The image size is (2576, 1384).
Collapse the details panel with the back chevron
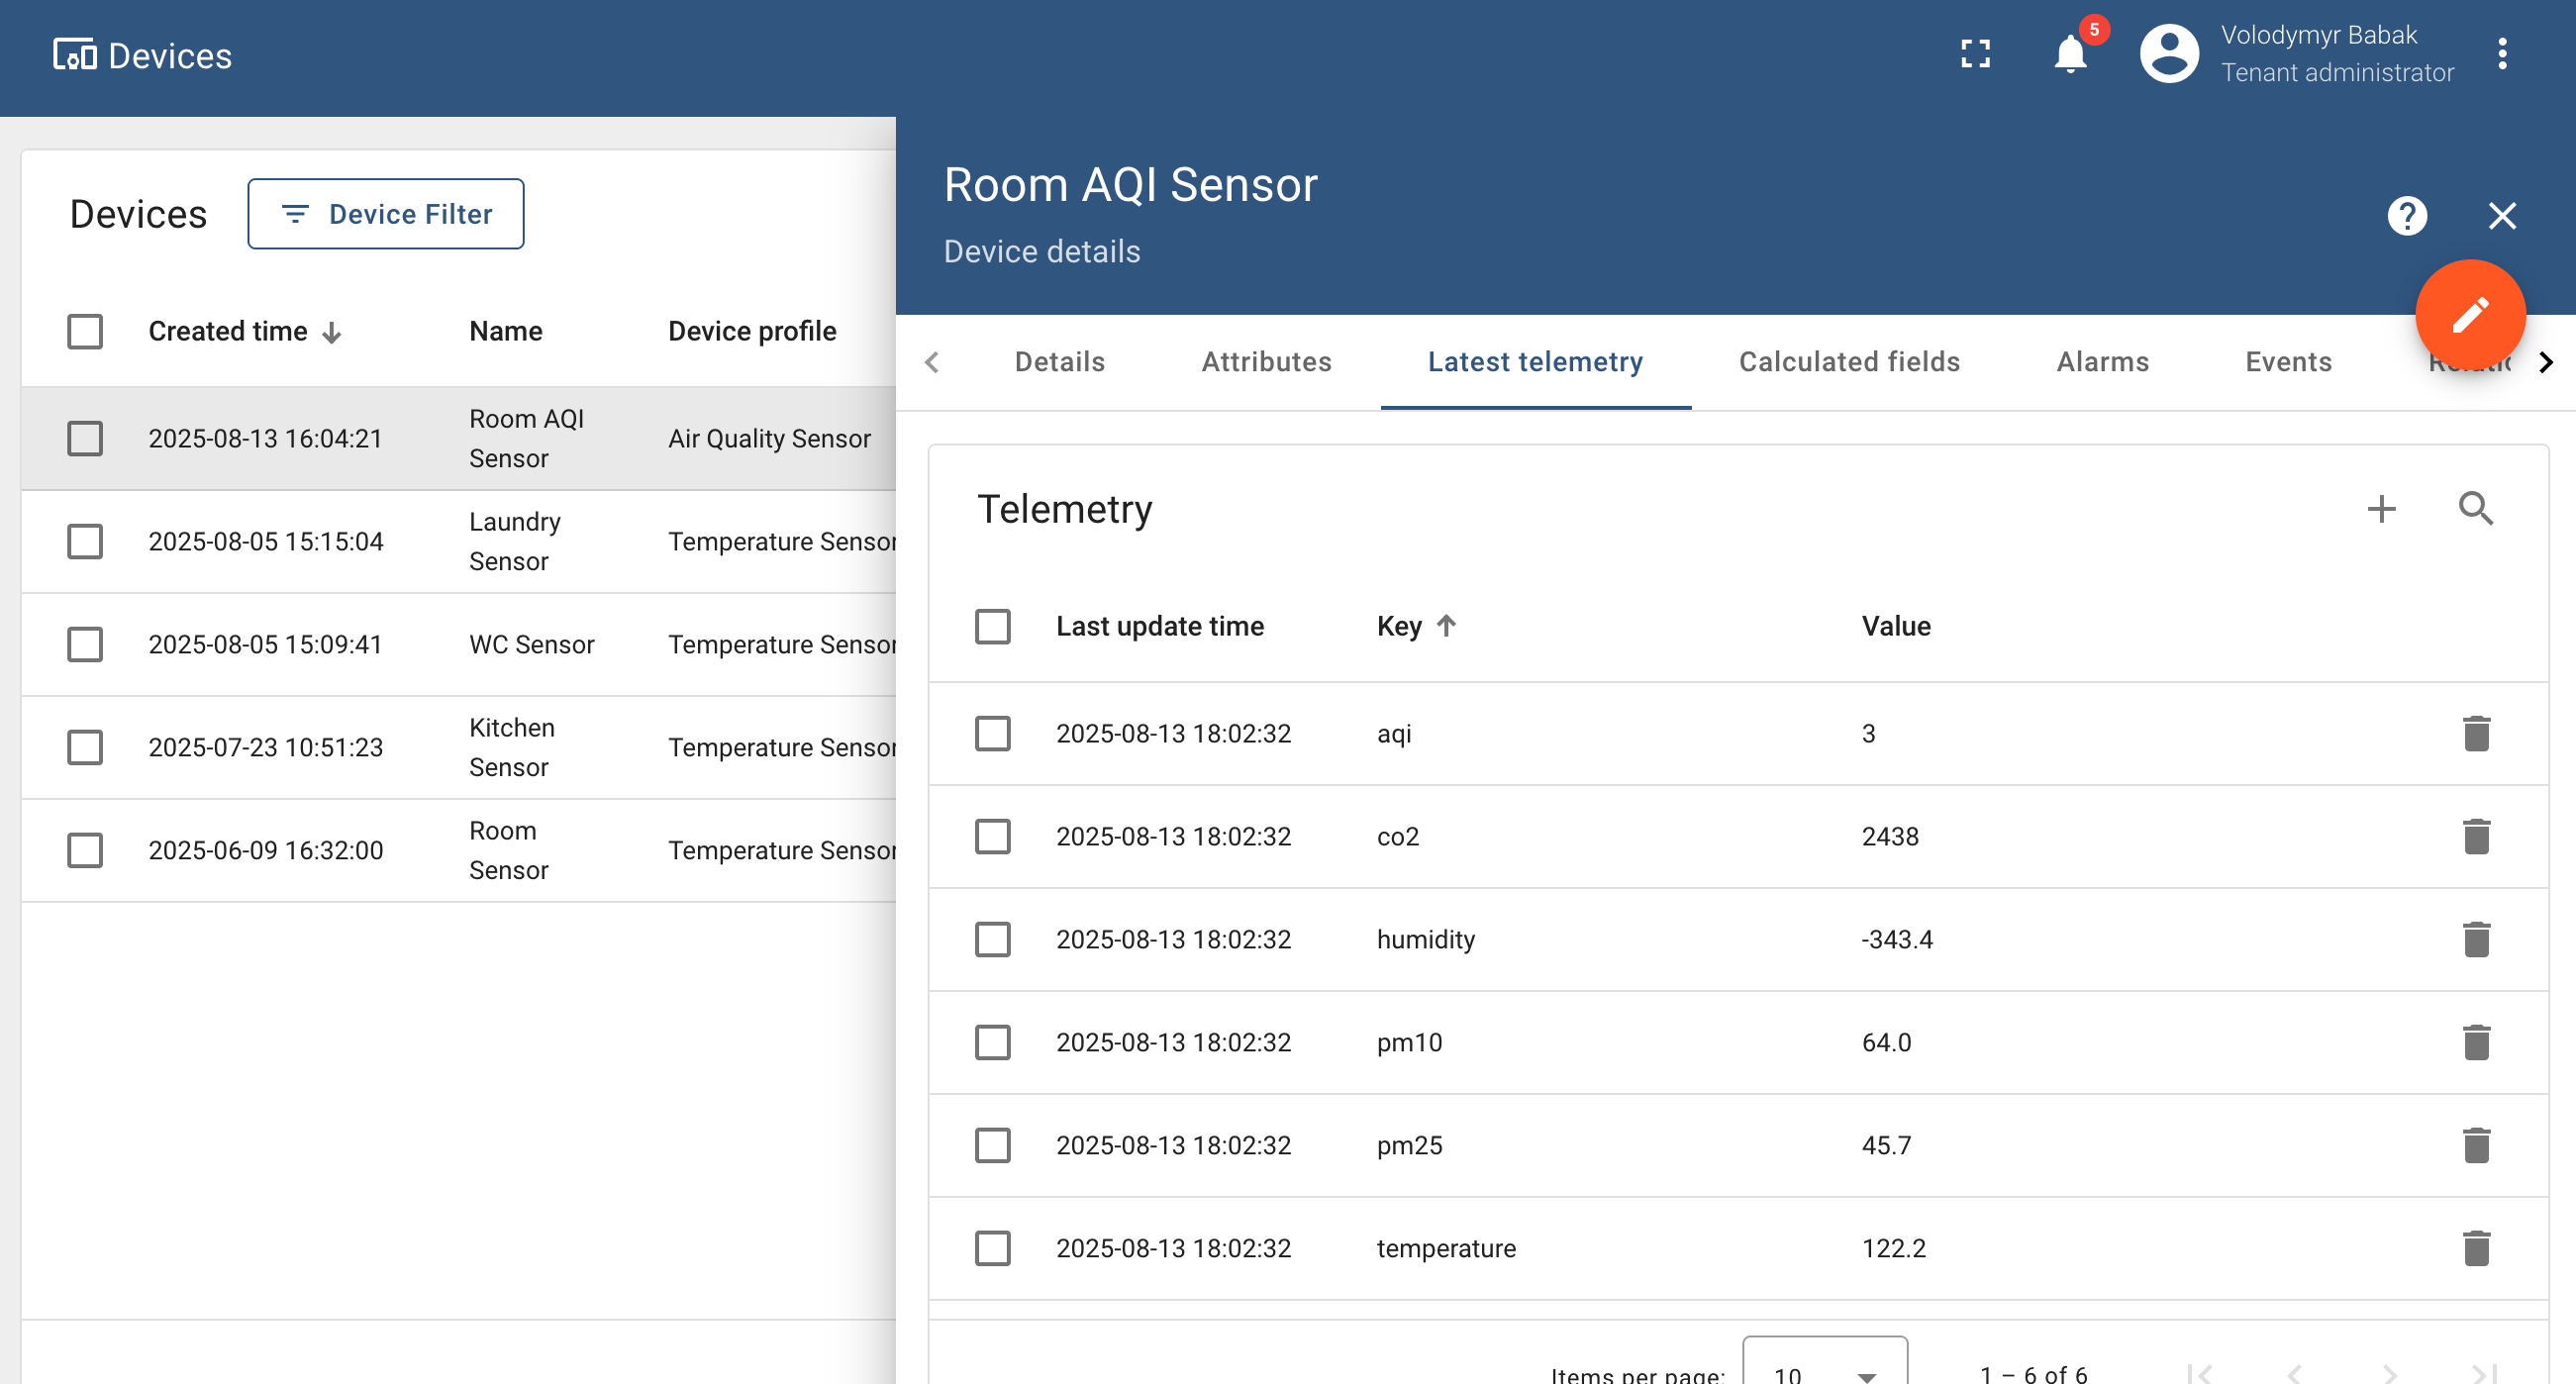(932, 362)
